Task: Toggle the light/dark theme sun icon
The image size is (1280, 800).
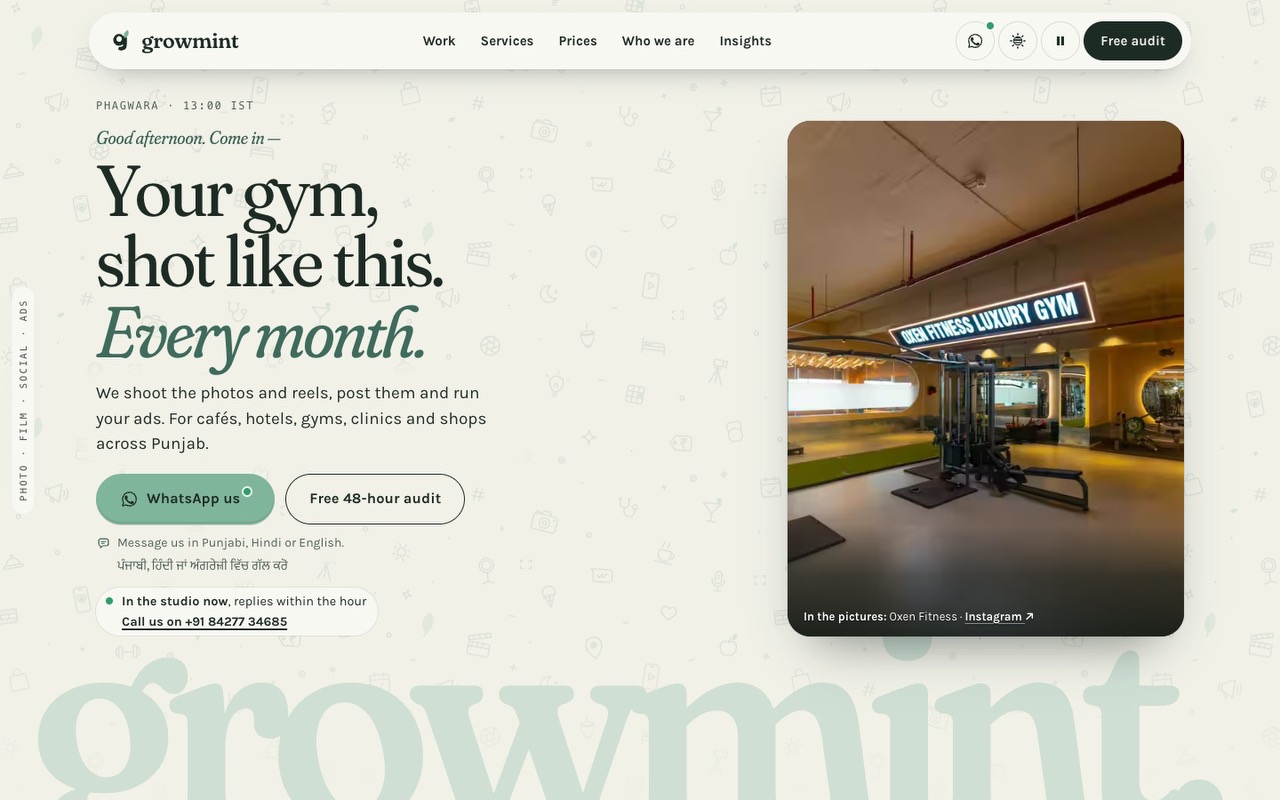Action: tap(1018, 41)
